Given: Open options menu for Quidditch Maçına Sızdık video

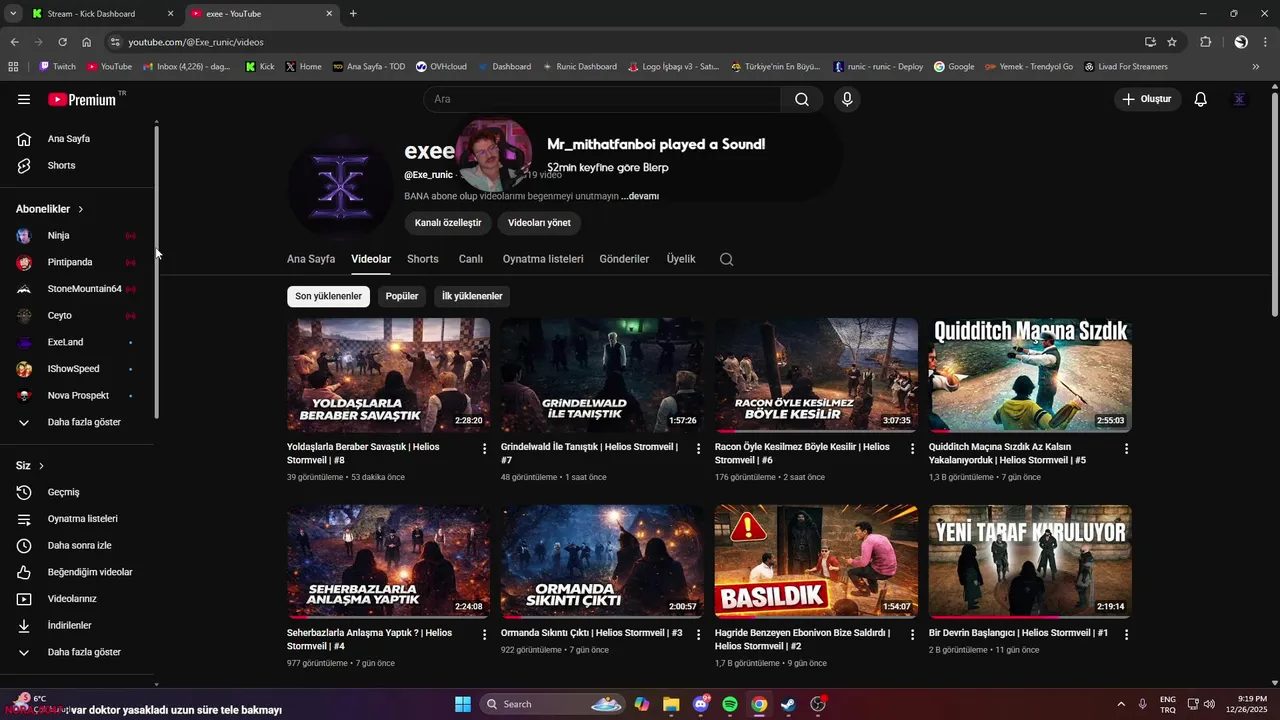Looking at the screenshot, I should coord(1126,449).
